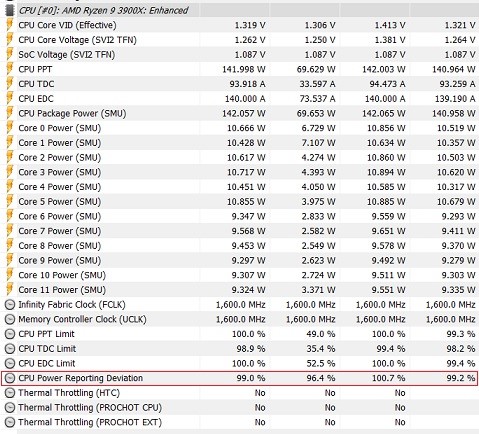Viewport: 479px width, 434px height.
Task: Click the 49.0 % CPU PPT Limit value
Action: tap(321, 334)
